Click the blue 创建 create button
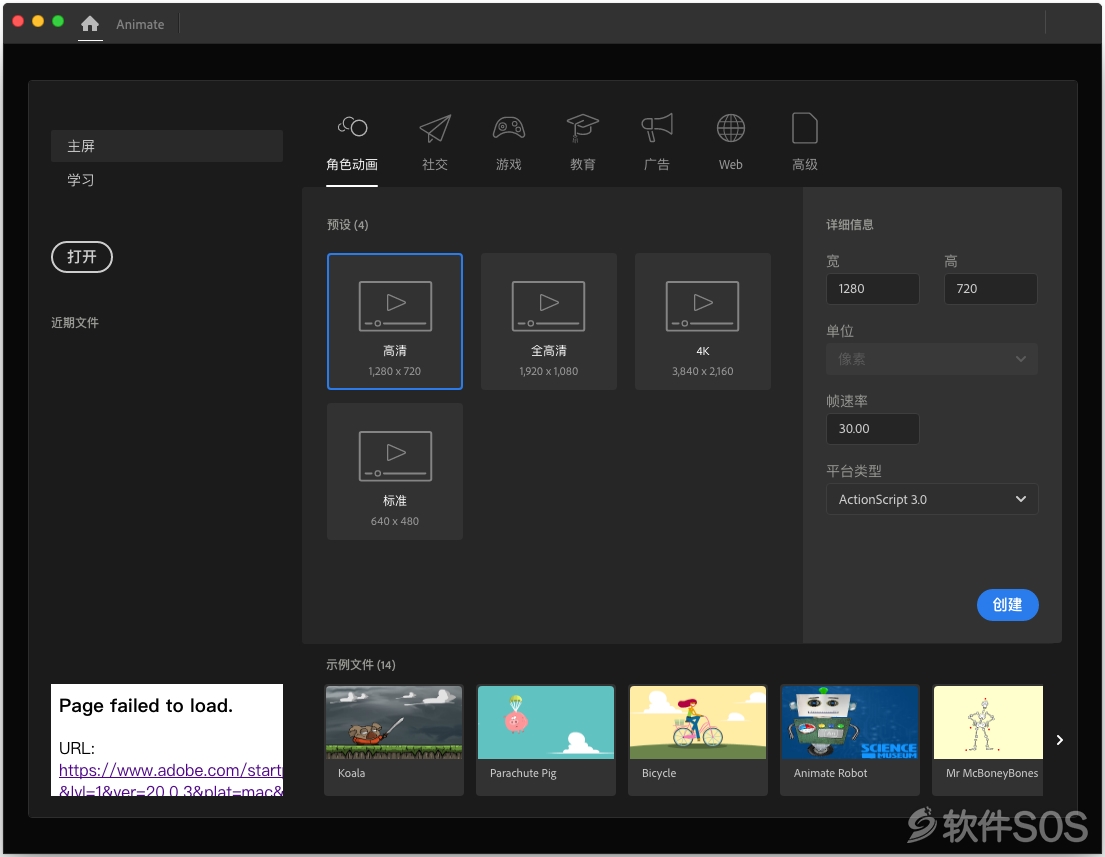This screenshot has height=857, width=1105. tap(1008, 605)
